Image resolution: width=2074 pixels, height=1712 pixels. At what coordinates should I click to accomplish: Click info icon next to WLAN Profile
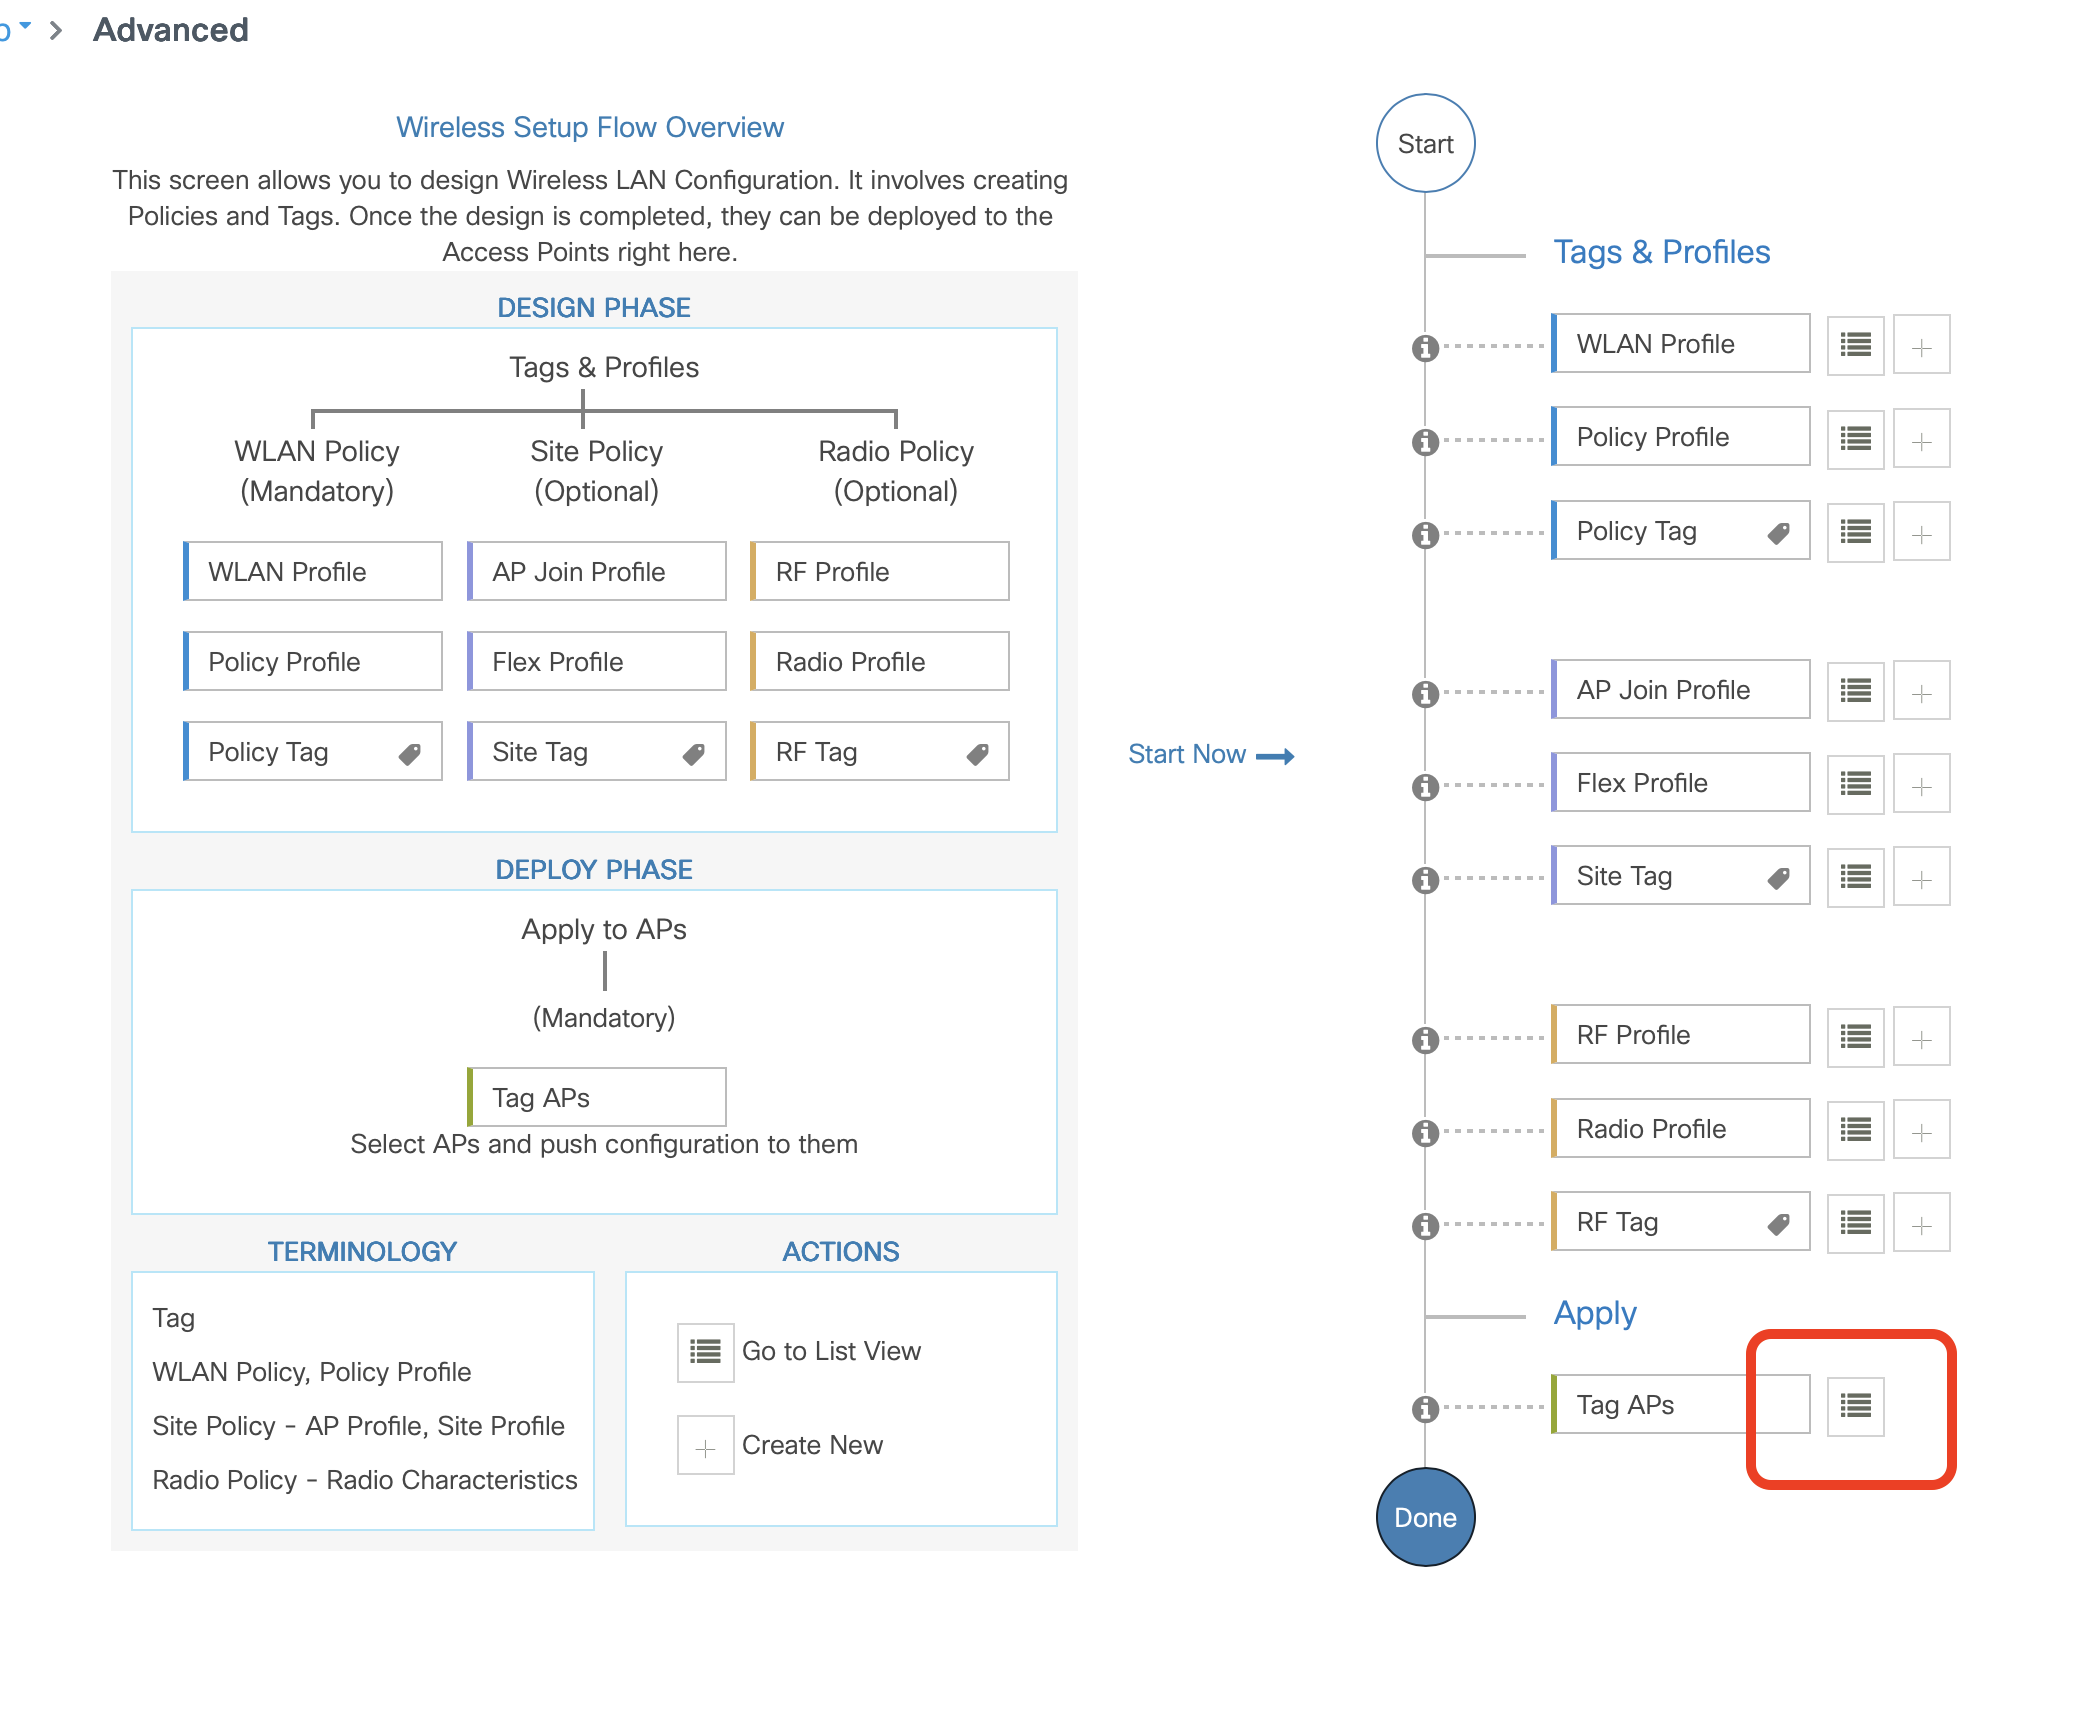[1425, 347]
